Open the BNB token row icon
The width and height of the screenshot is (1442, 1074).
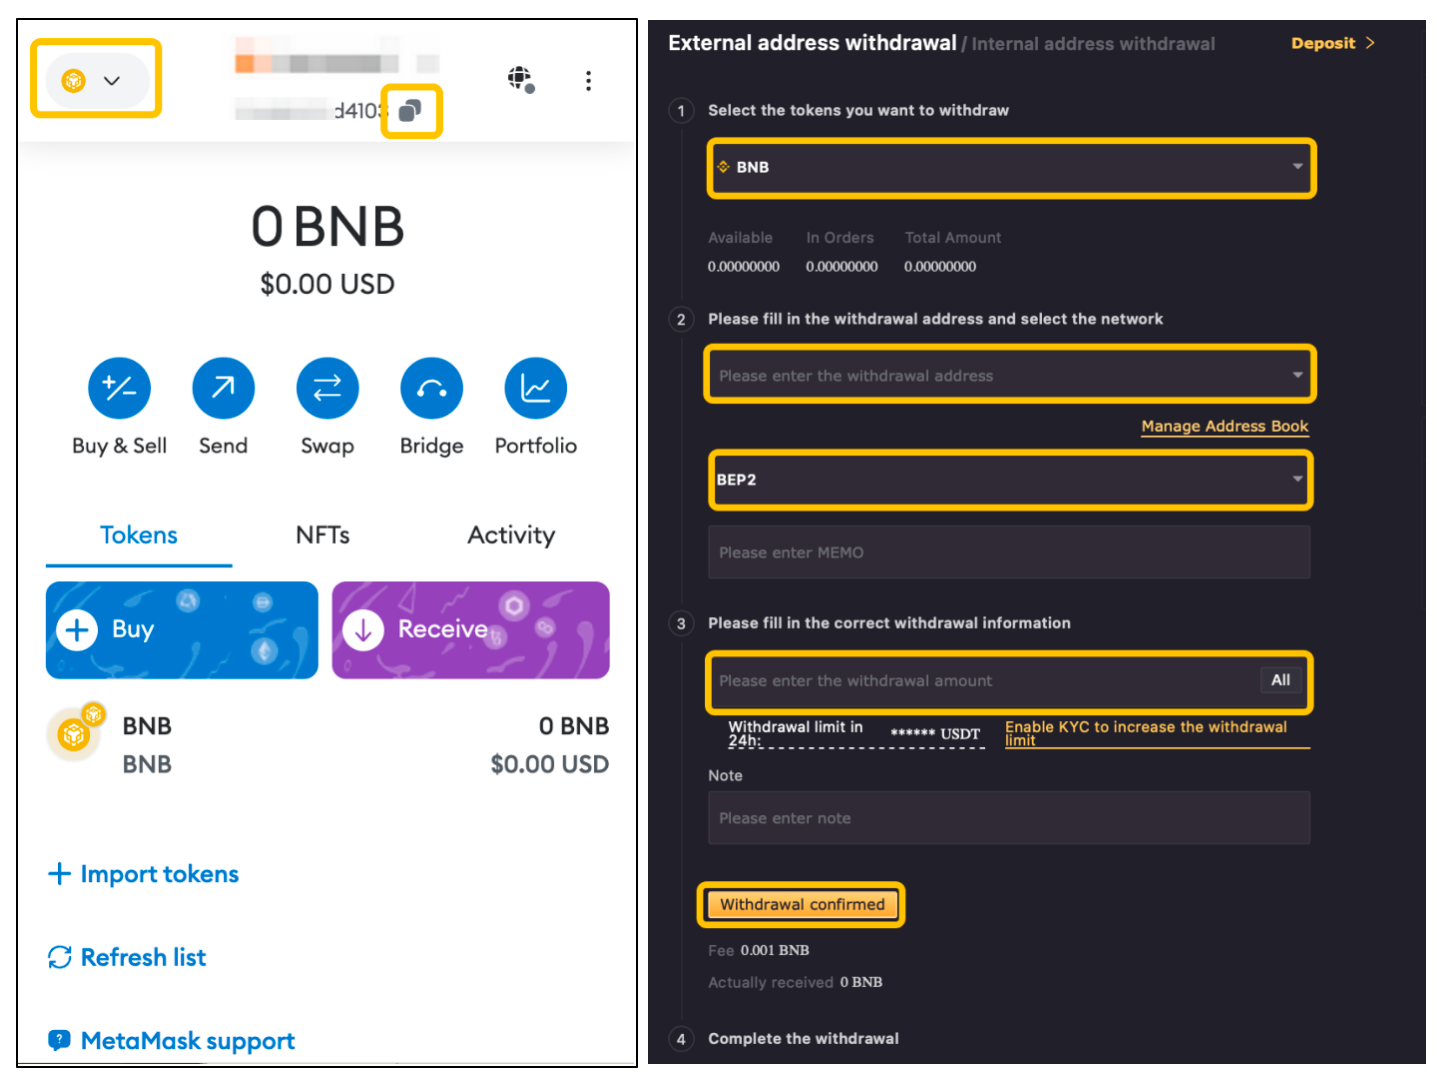pyautogui.click(x=75, y=733)
